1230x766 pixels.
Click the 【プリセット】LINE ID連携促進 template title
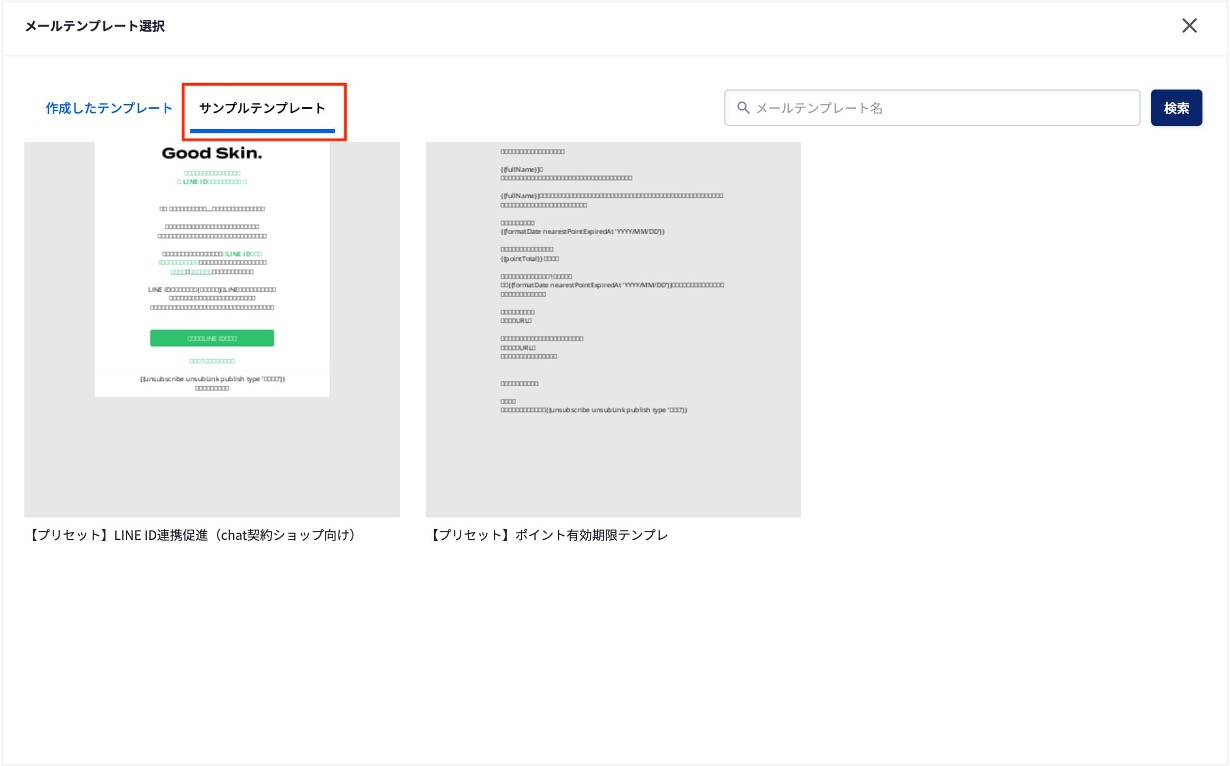click(193, 535)
